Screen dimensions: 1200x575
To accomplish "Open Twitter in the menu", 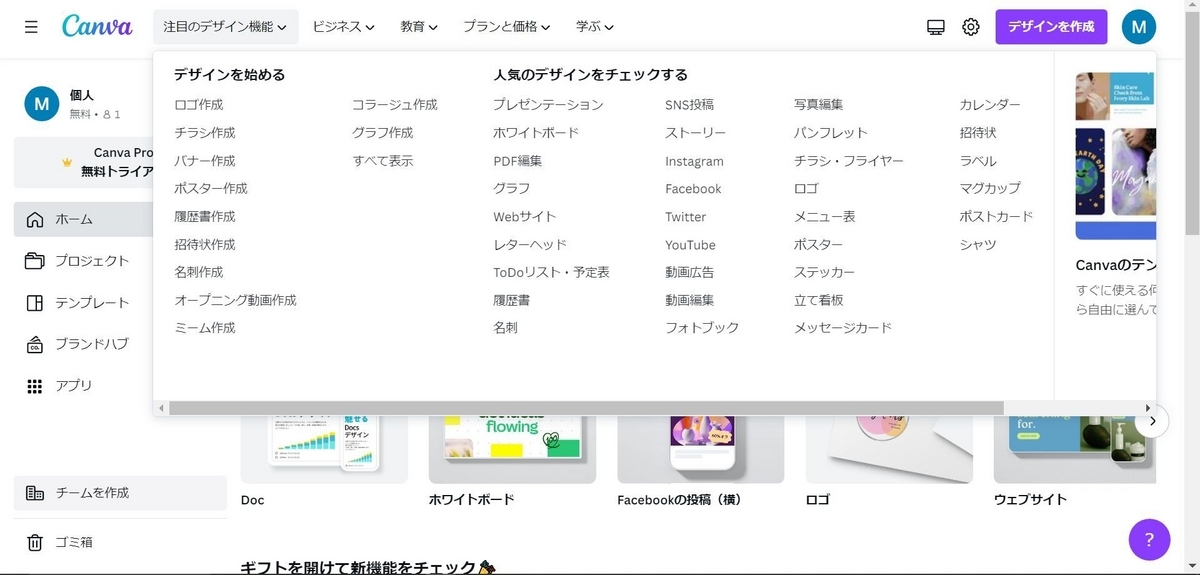I will pyautogui.click(x=686, y=217).
